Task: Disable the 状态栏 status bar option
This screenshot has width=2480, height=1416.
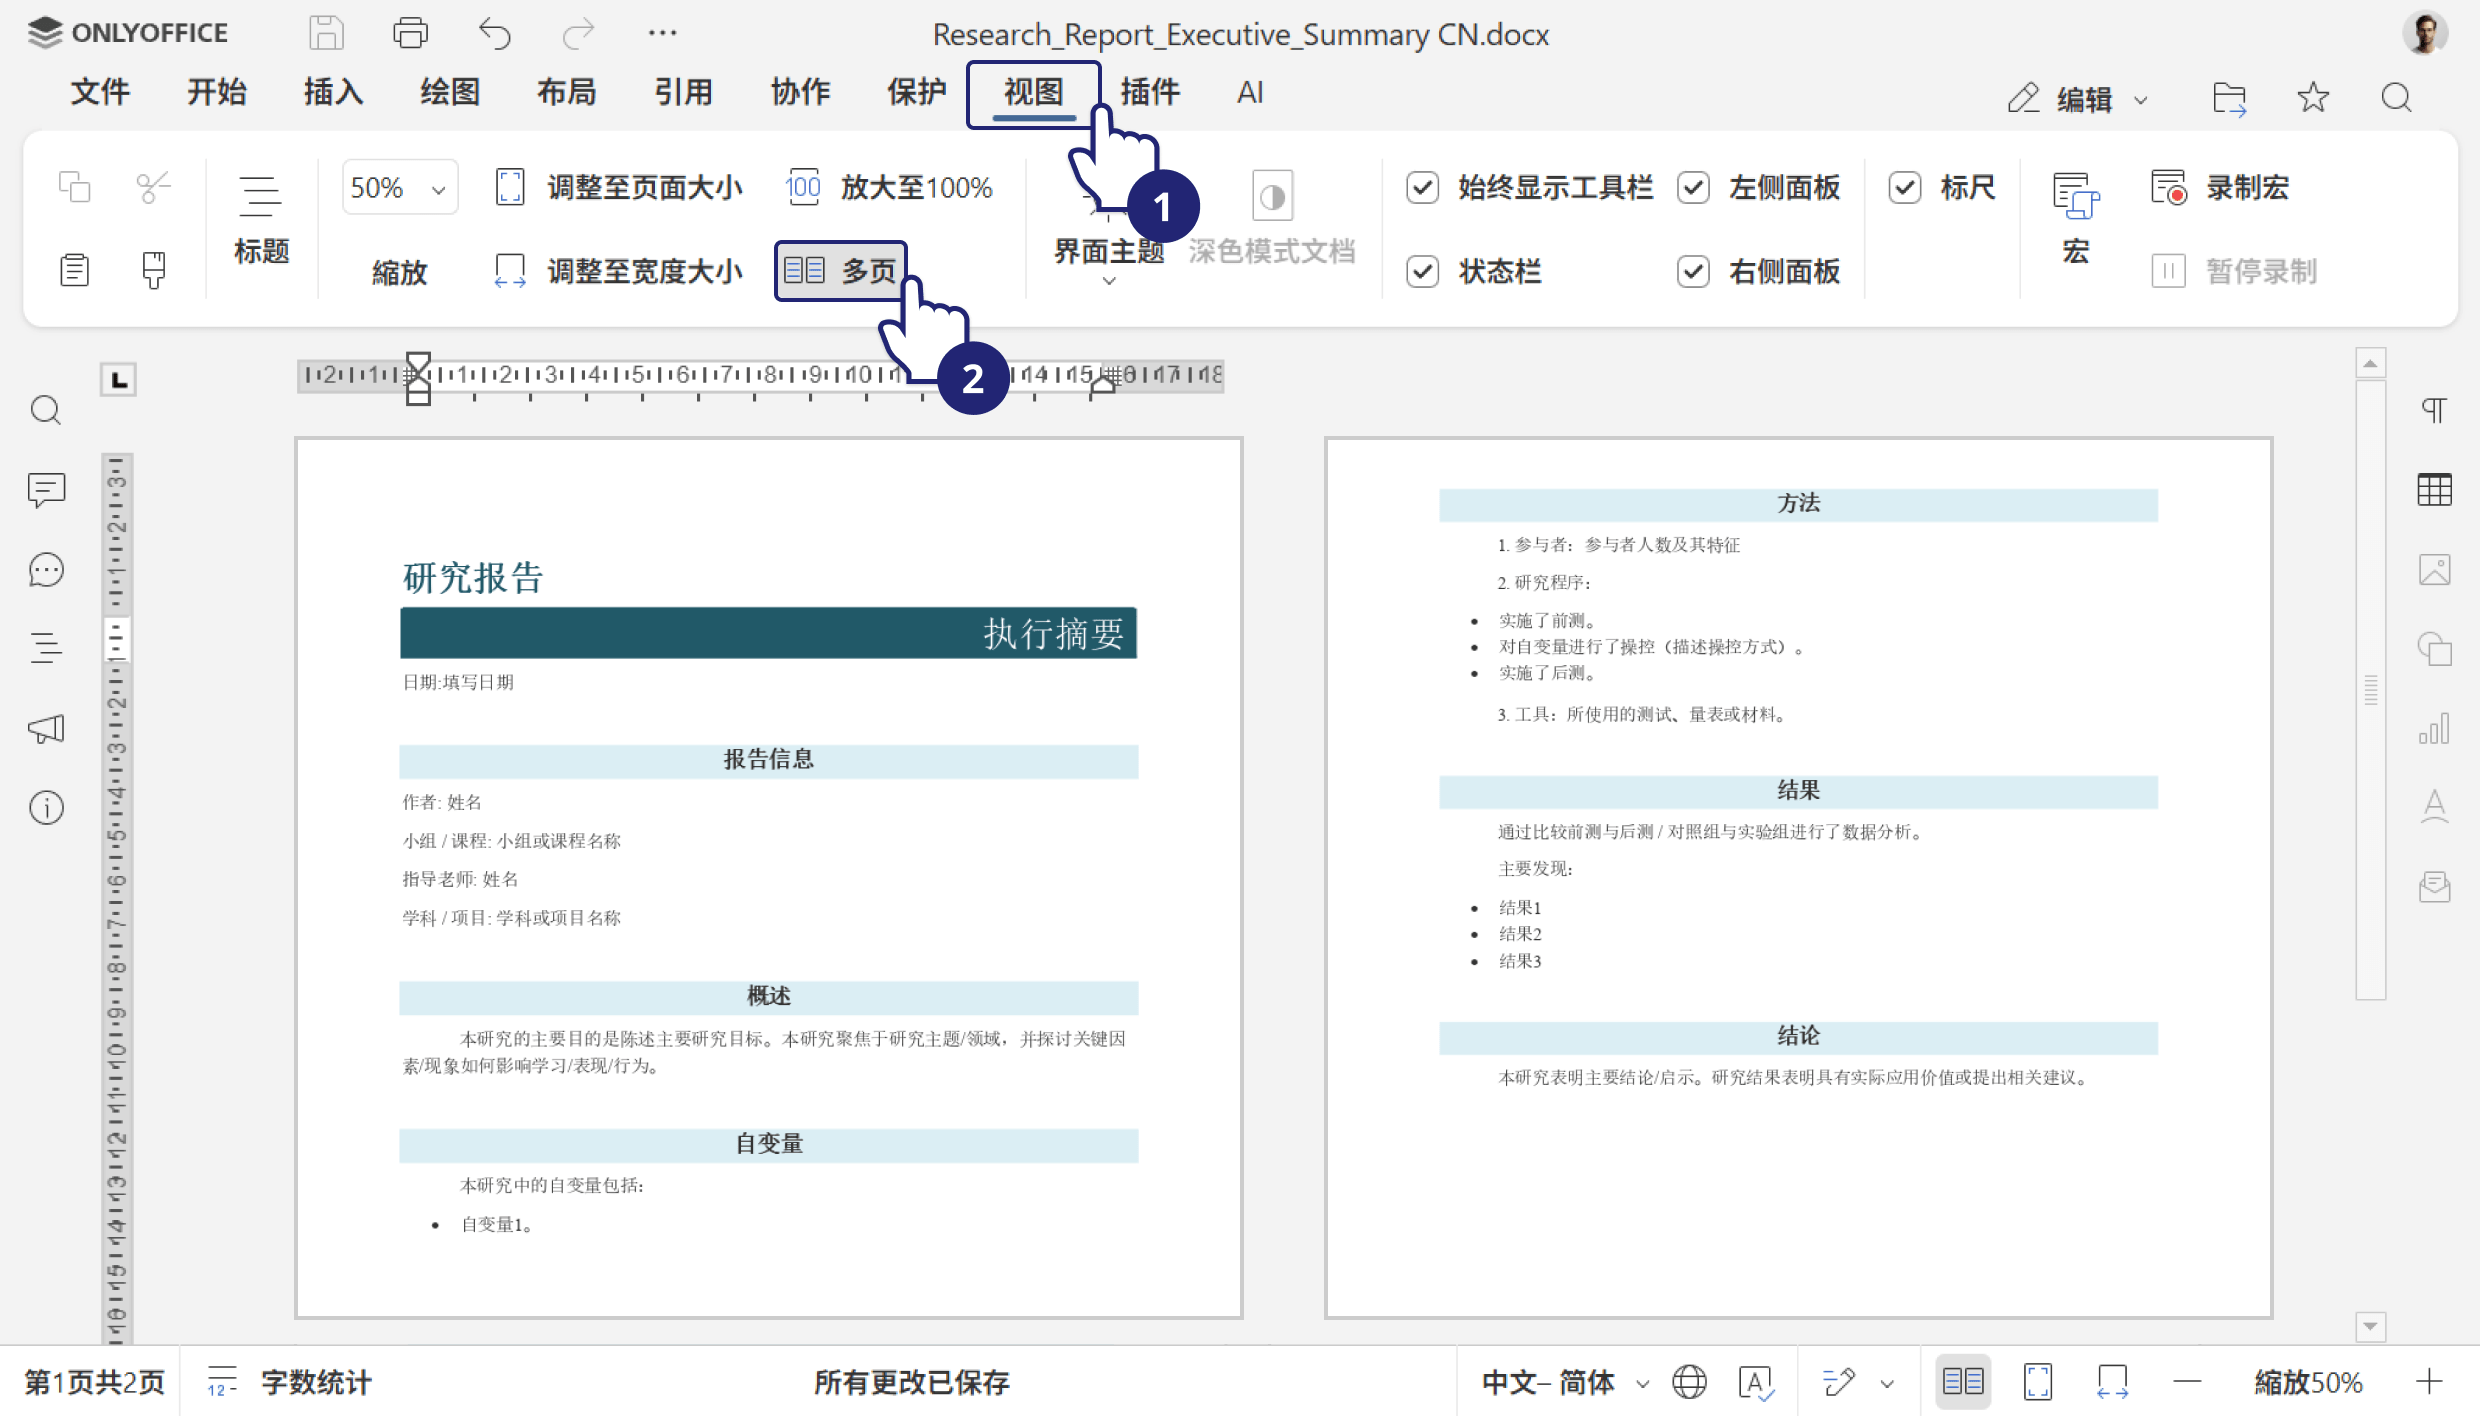Action: [1422, 271]
